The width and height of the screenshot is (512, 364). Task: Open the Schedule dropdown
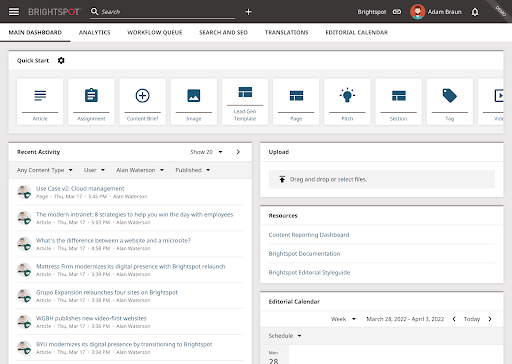(285, 336)
